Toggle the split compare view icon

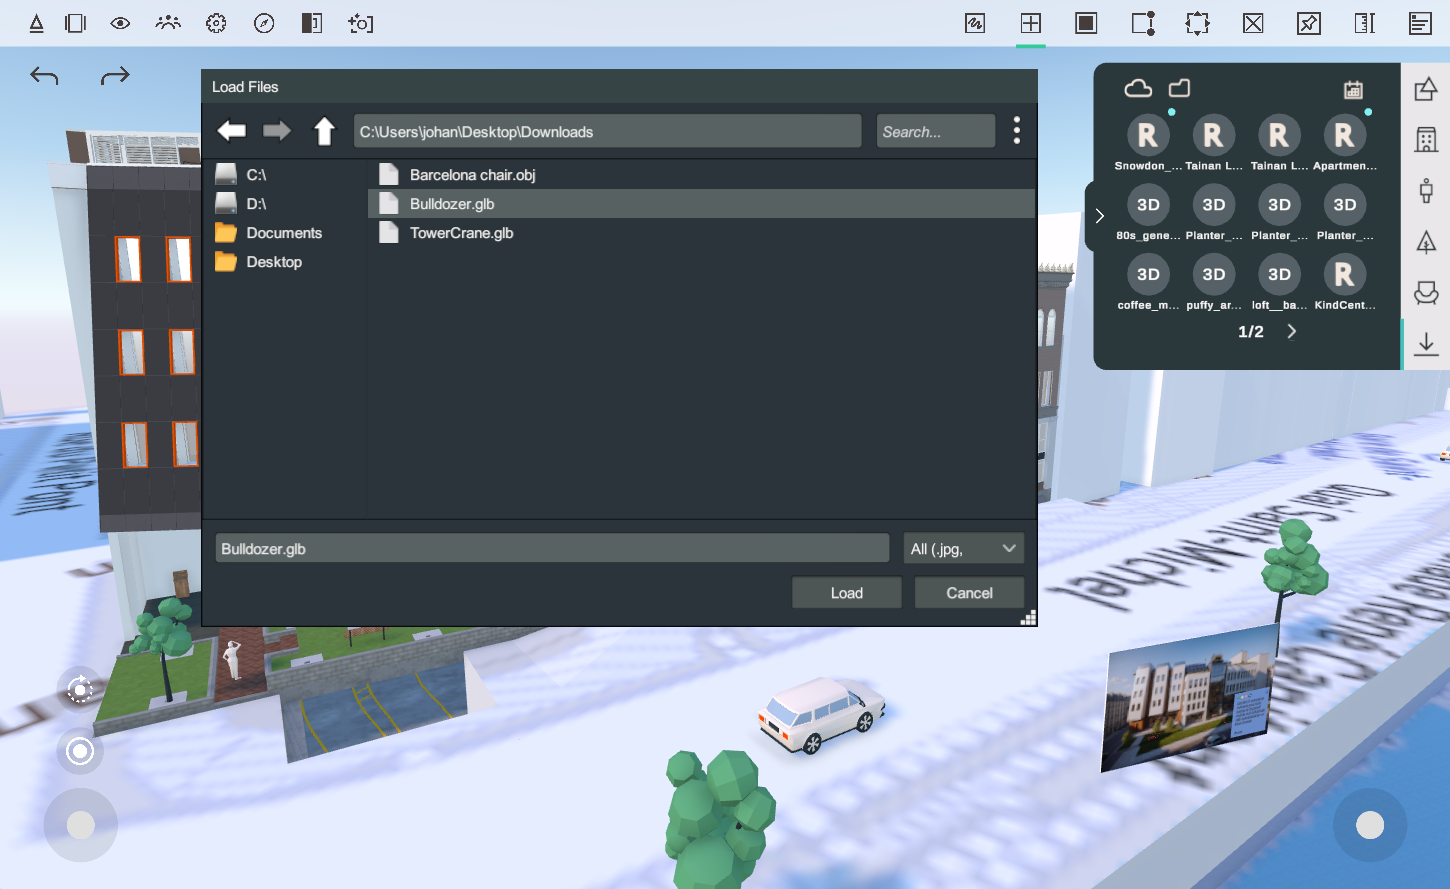pos(312,23)
